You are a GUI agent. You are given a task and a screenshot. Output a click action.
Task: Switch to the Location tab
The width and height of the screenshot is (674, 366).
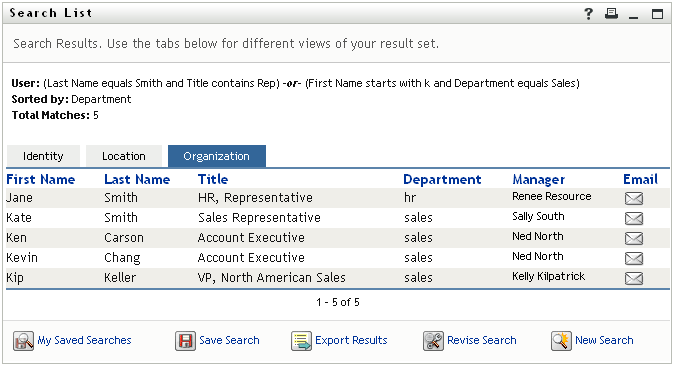click(124, 156)
